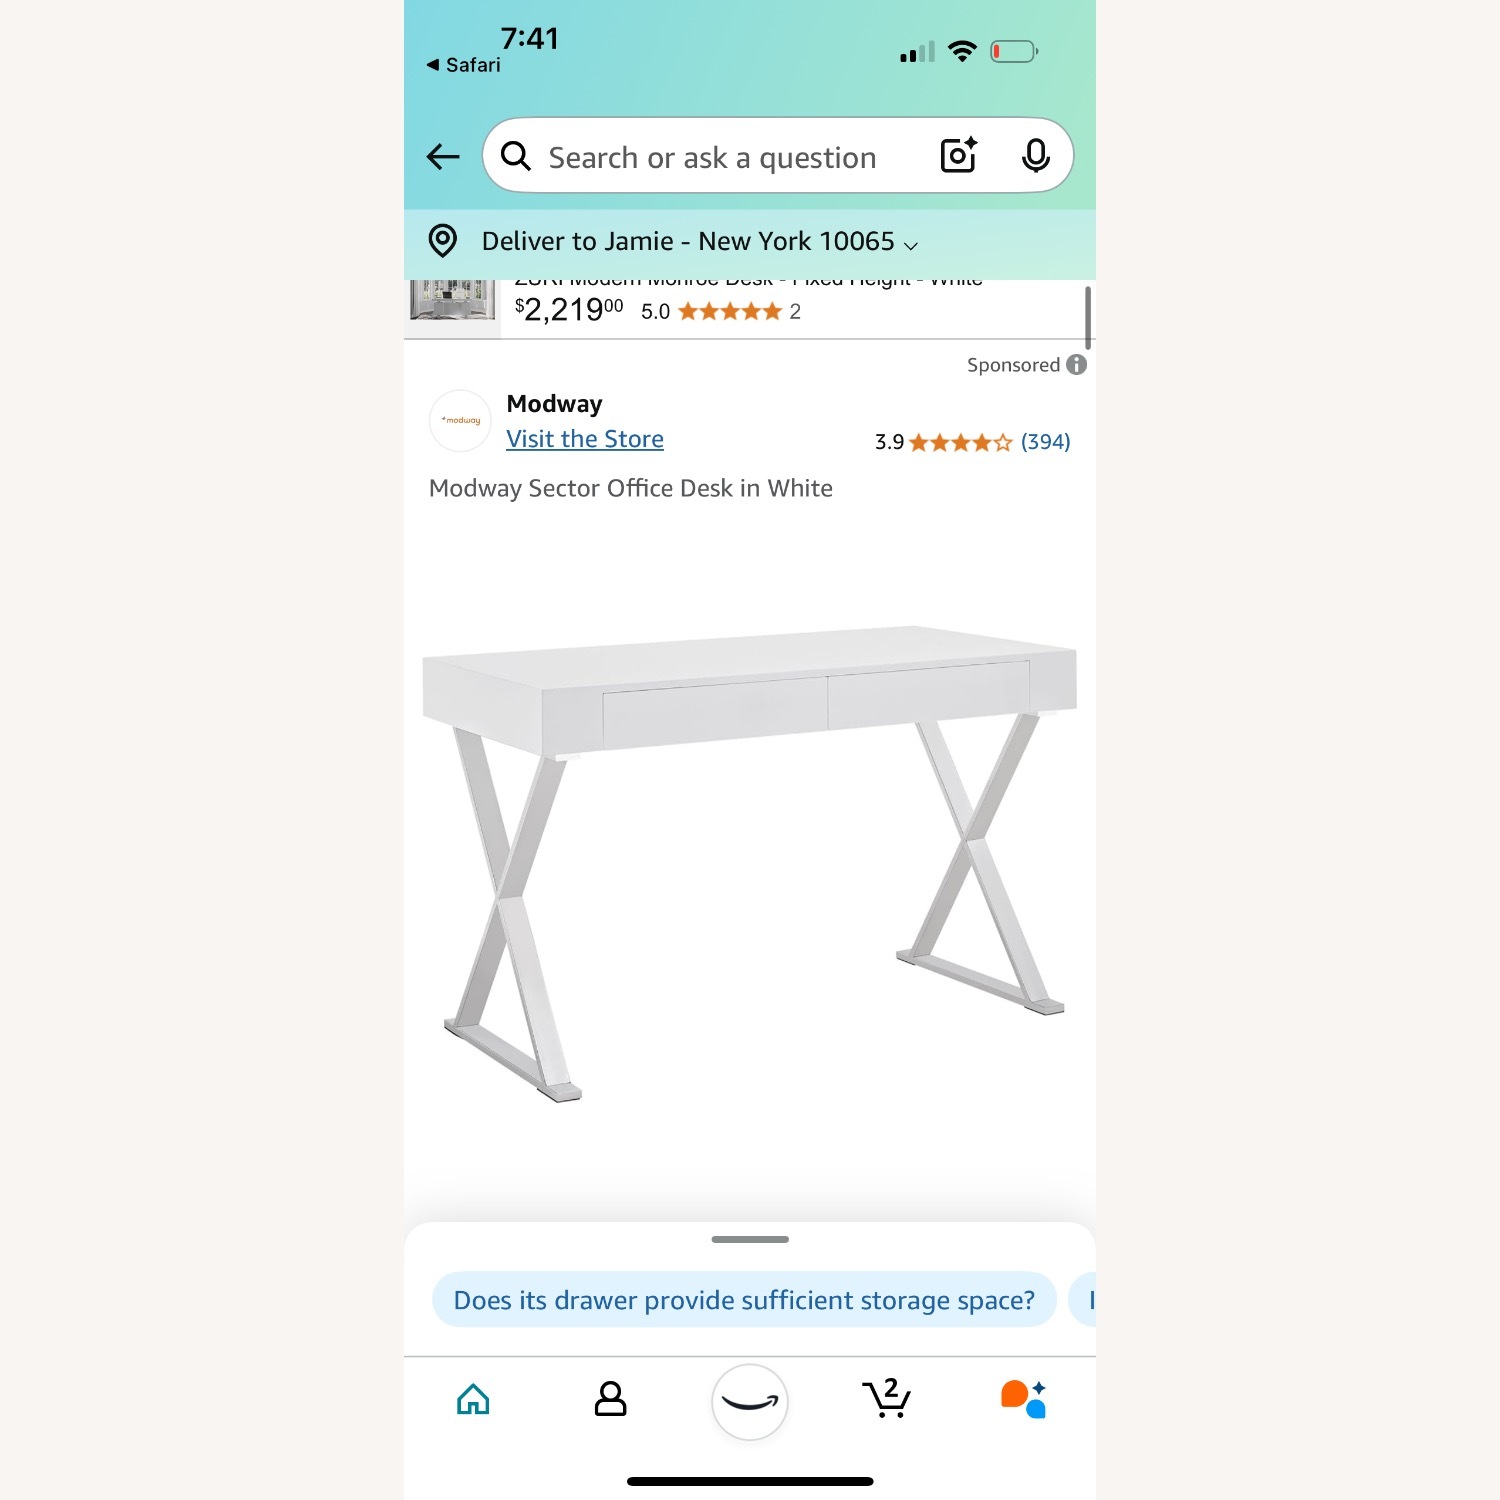Open the shopping cart with 2 items

(x=886, y=1398)
